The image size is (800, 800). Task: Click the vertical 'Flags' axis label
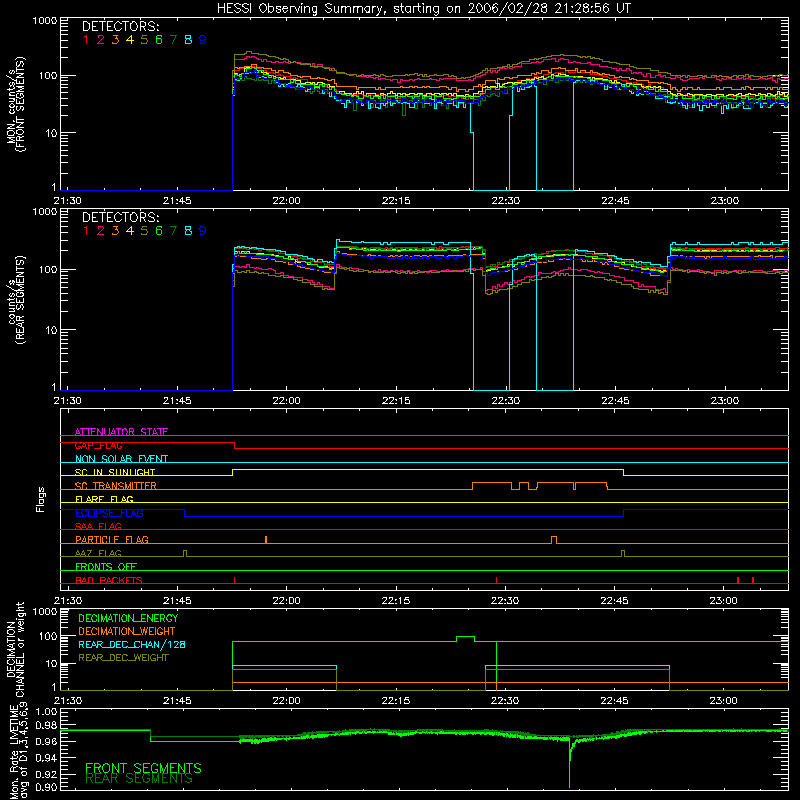point(41,499)
